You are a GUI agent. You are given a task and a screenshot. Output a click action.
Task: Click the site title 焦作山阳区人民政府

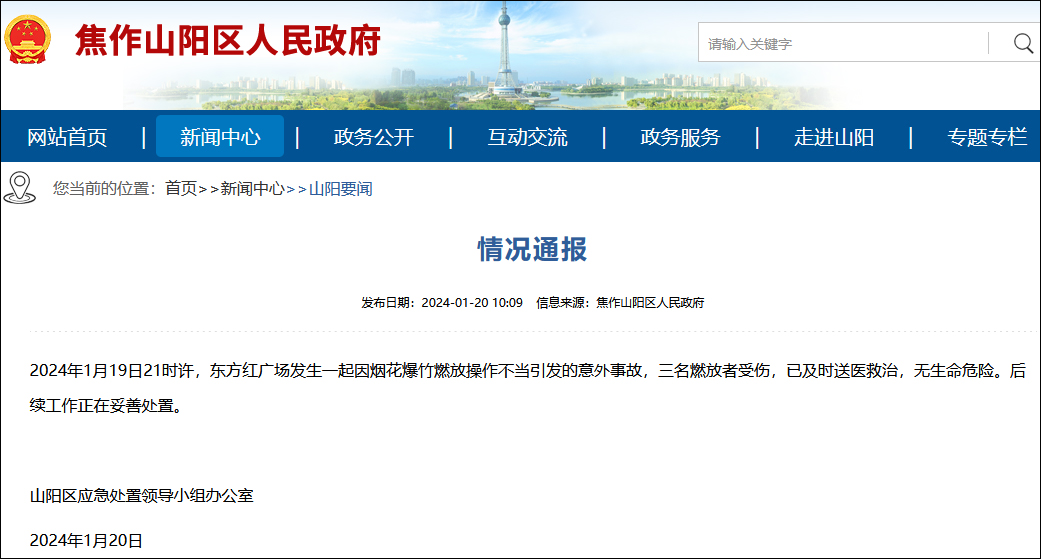(228, 40)
